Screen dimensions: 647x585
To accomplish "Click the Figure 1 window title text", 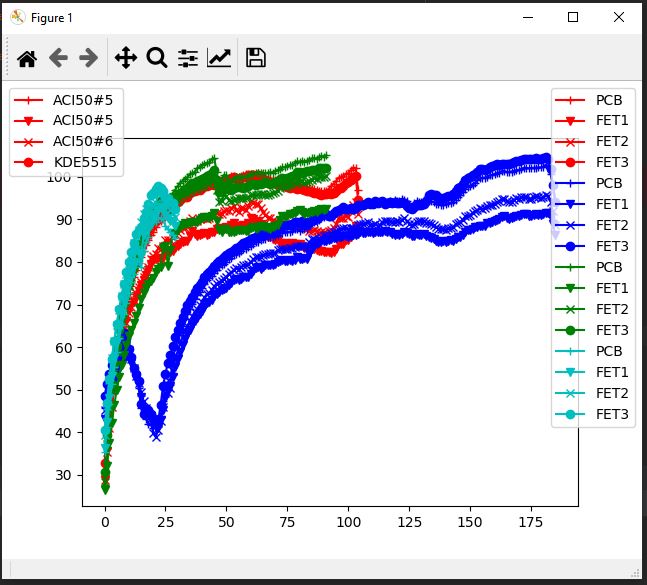I will 52,18.
